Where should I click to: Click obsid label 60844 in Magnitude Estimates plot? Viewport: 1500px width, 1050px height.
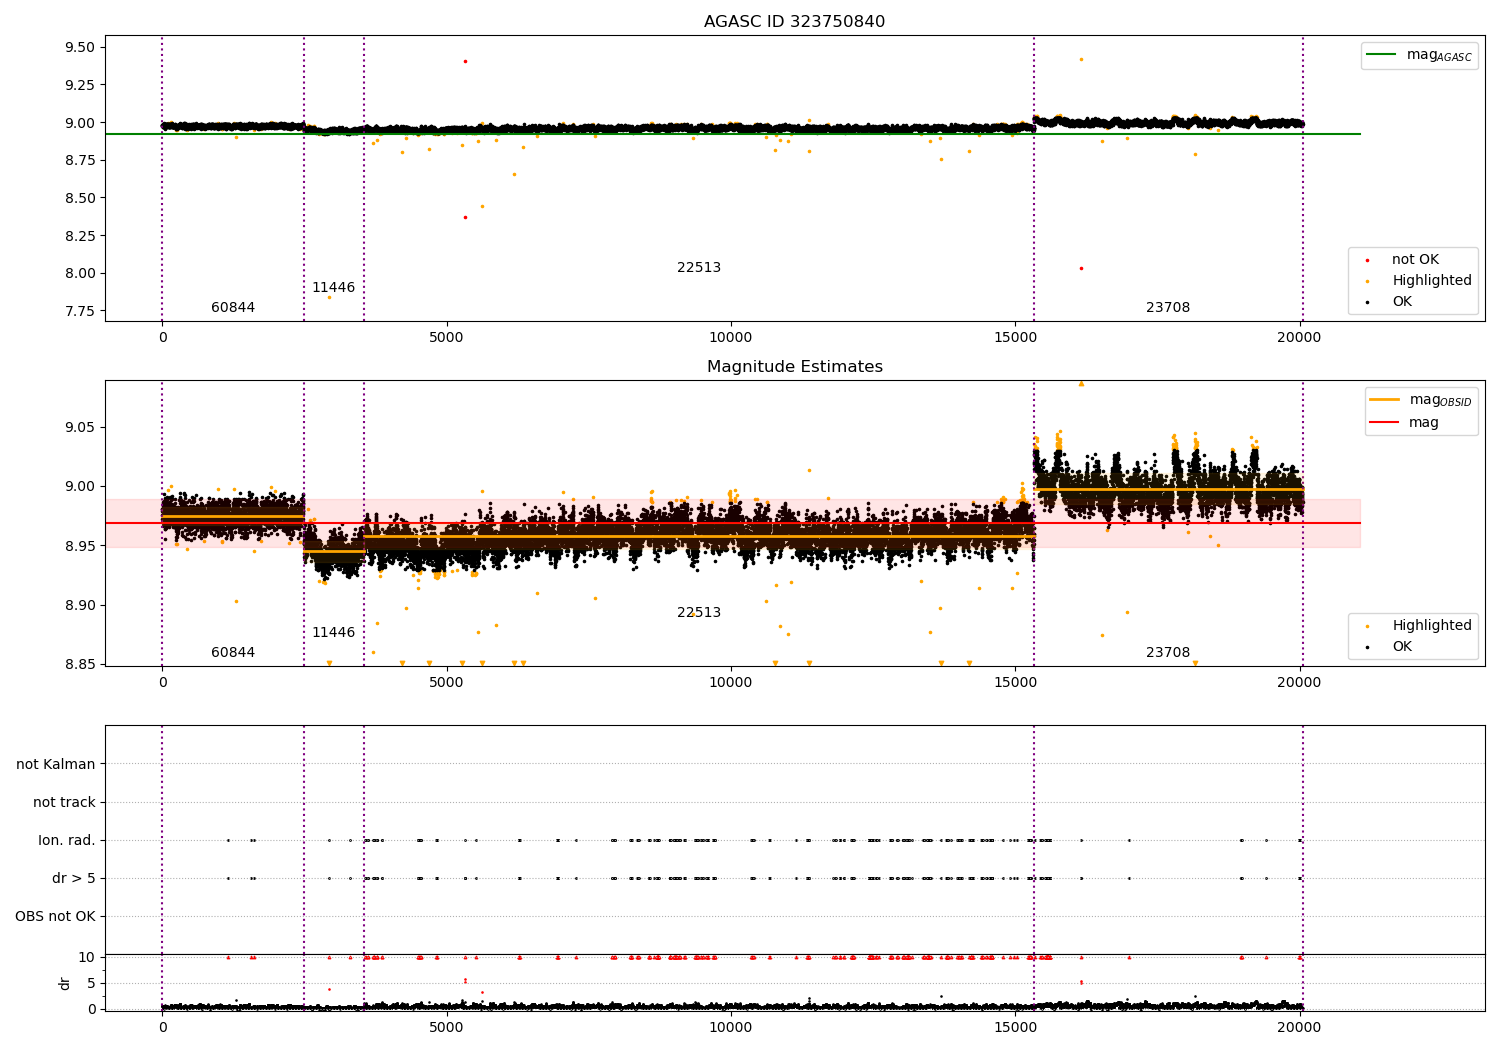click(233, 653)
